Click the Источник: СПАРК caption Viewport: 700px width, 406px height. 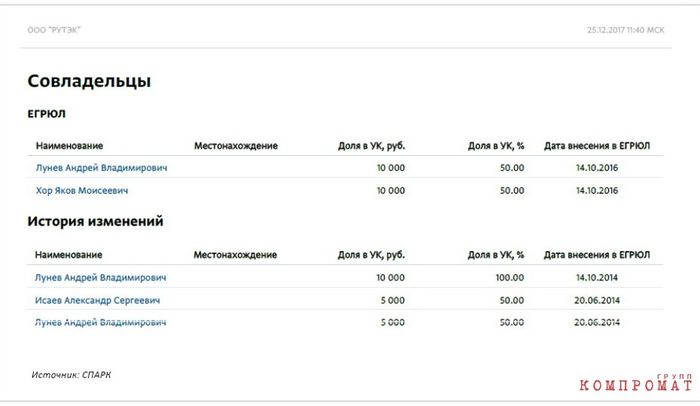(x=71, y=375)
